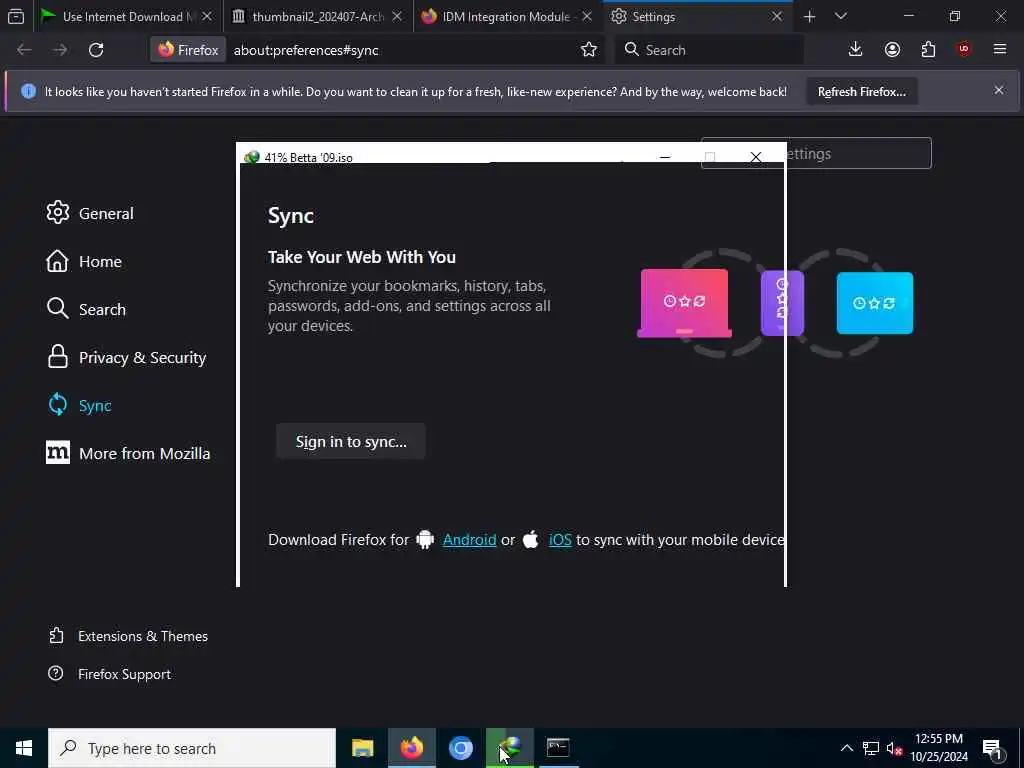Click the Sign in to sync... button
Viewport: 1024px width, 768px height.
351,441
